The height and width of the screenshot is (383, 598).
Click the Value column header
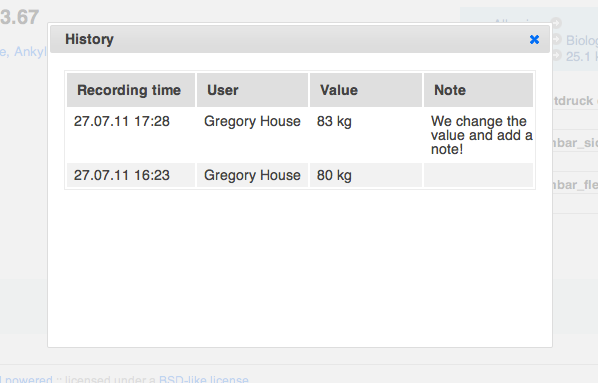point(366,90)
